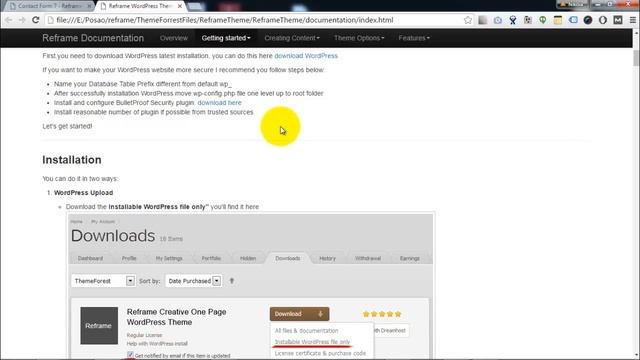The image size is (640, 360).
Task: Click the Downloads screenshot image
Action: 251,286
